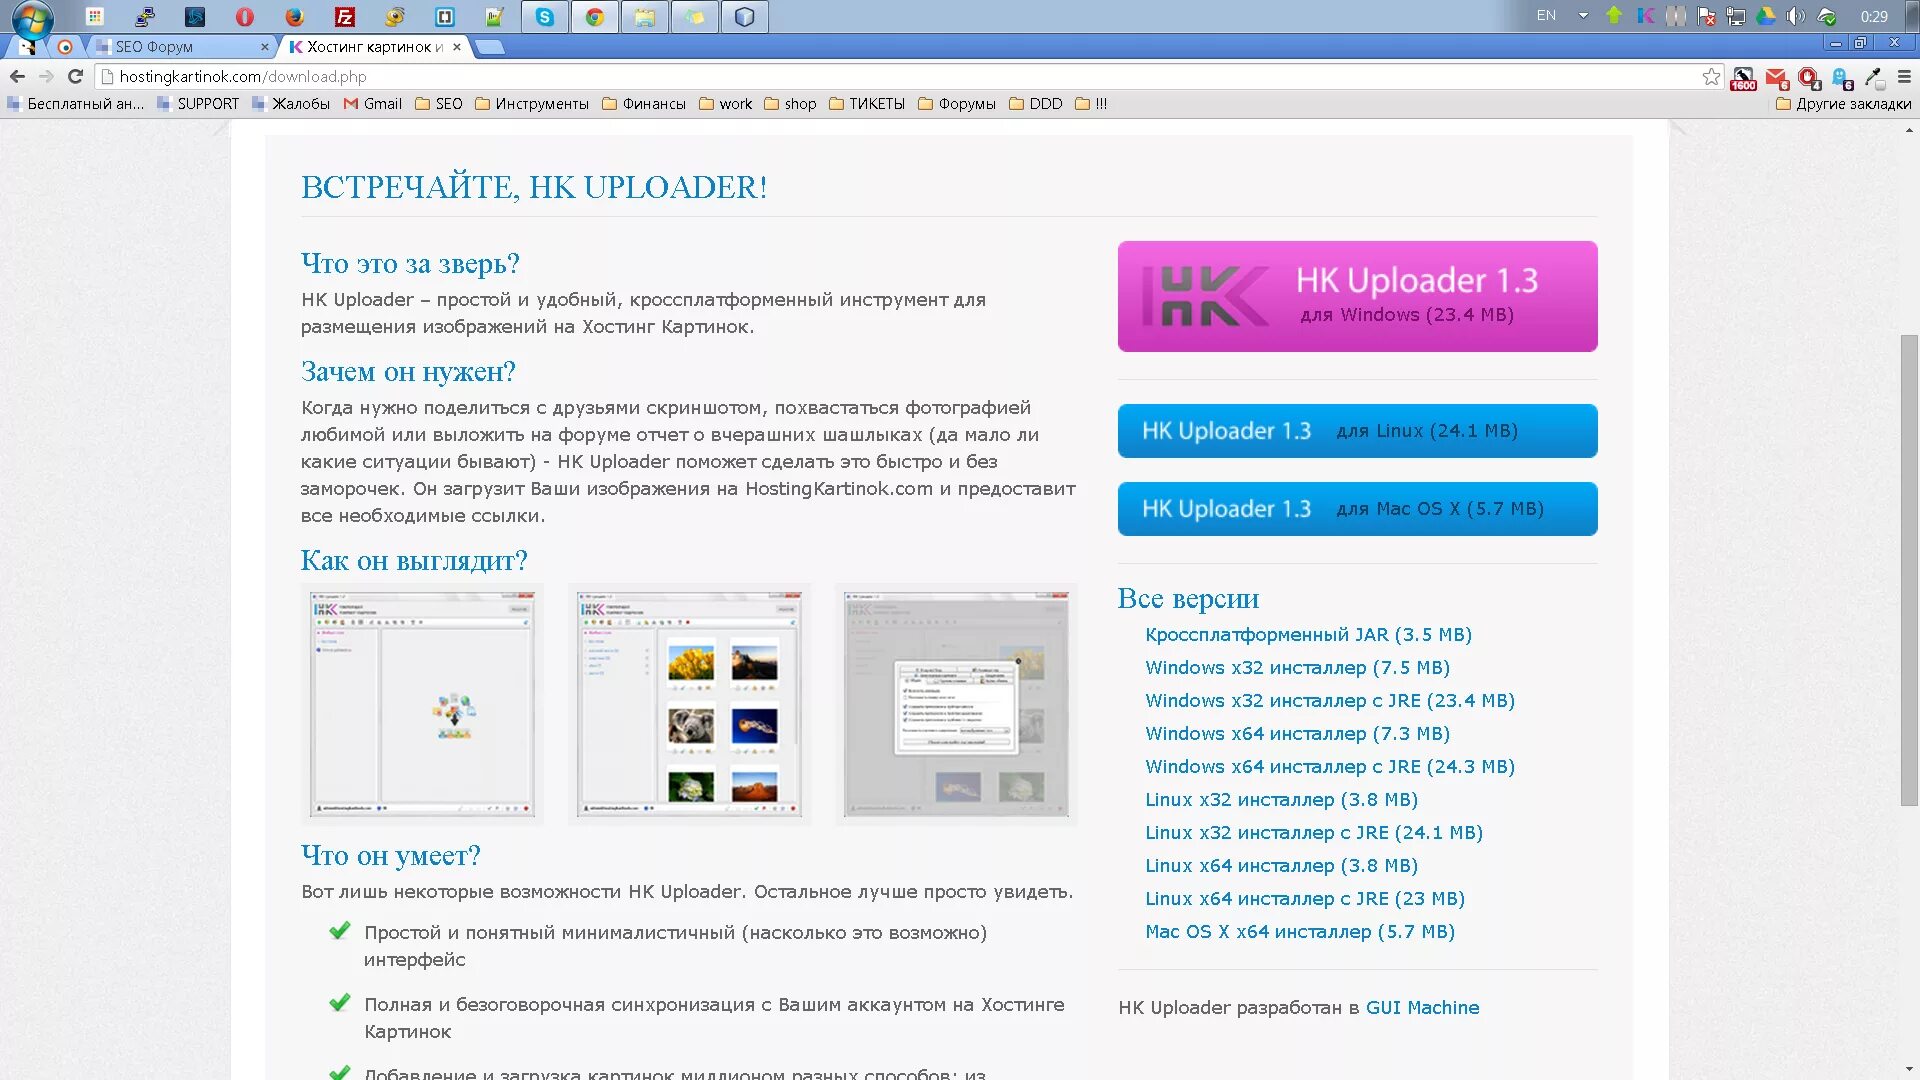This screenshot has width=1920, height=1080.
Task: Open the Adblock stop-hand extension icon
Action: click(x=1809, y=78)
